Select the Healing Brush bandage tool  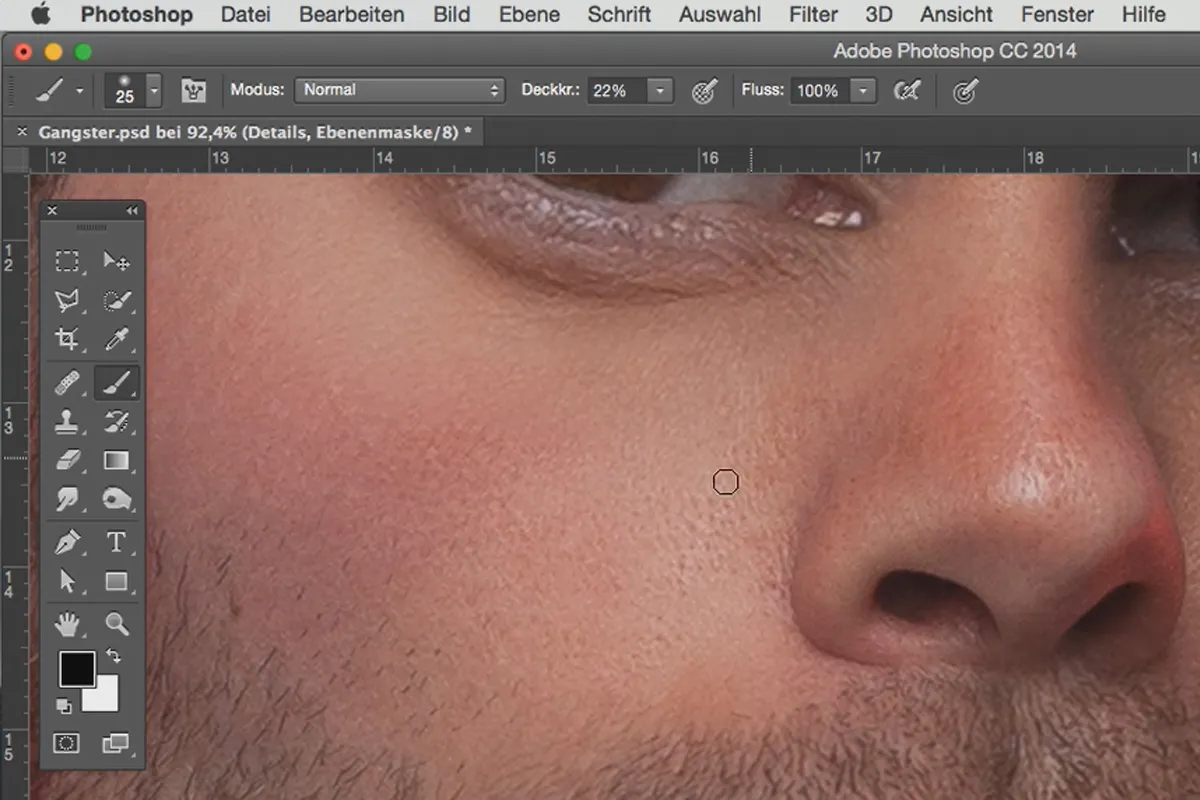pyautogui.click(x=67, y=382)
